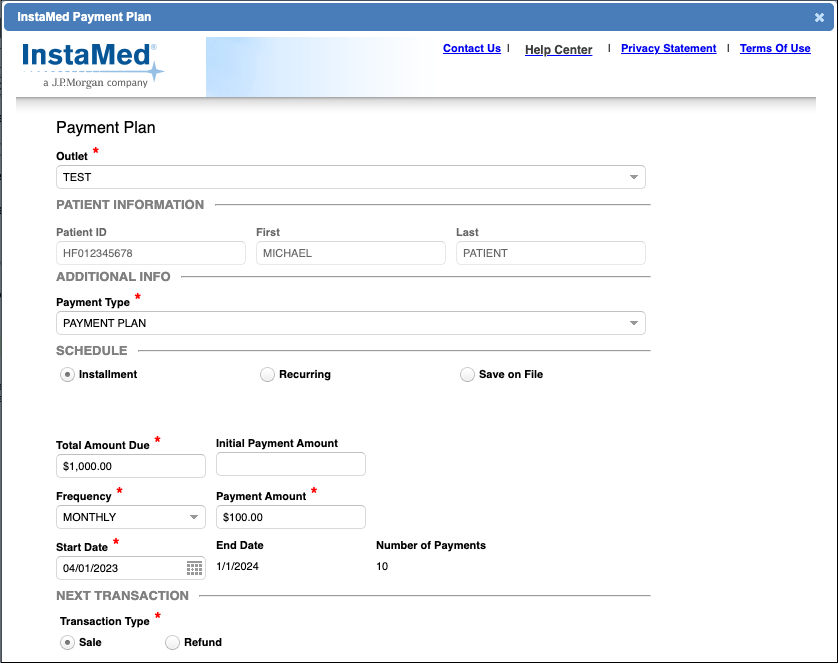Click the Transaction Type label
Viewport: 838px width, 664px height.
(105, 621)
